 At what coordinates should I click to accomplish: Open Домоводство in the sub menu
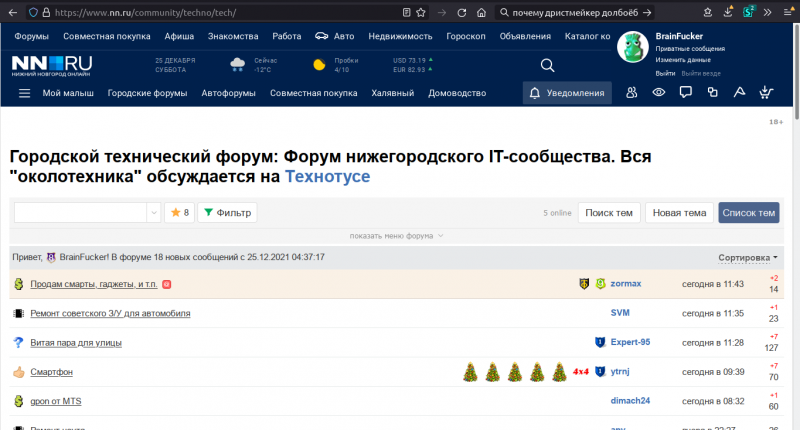pyautogui.click(x=457, y=93)
